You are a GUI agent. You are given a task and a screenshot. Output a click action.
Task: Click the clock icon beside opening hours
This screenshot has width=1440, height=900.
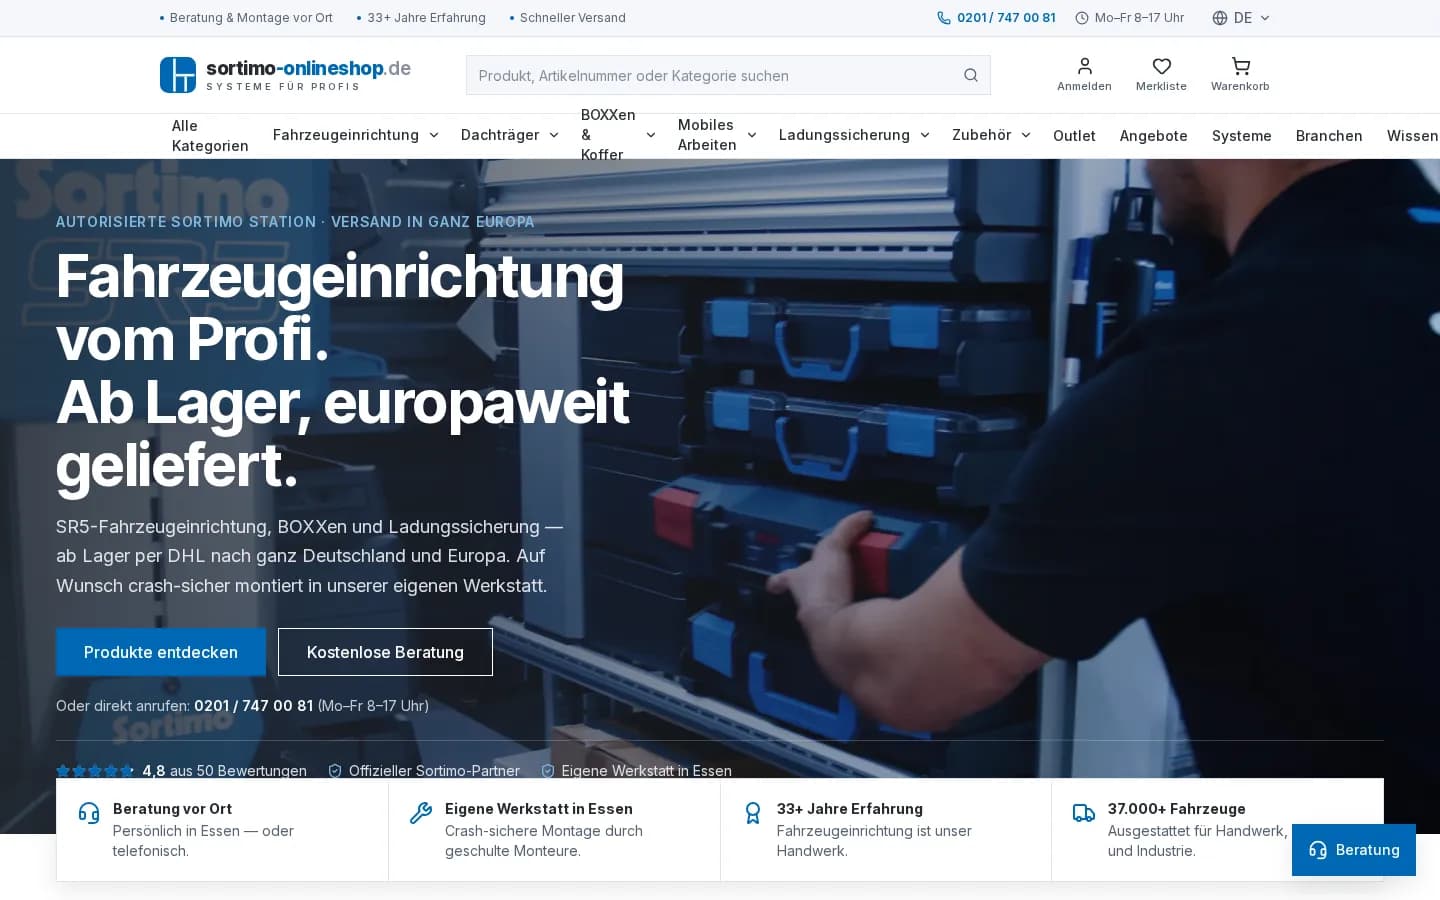click(1081, 18)
